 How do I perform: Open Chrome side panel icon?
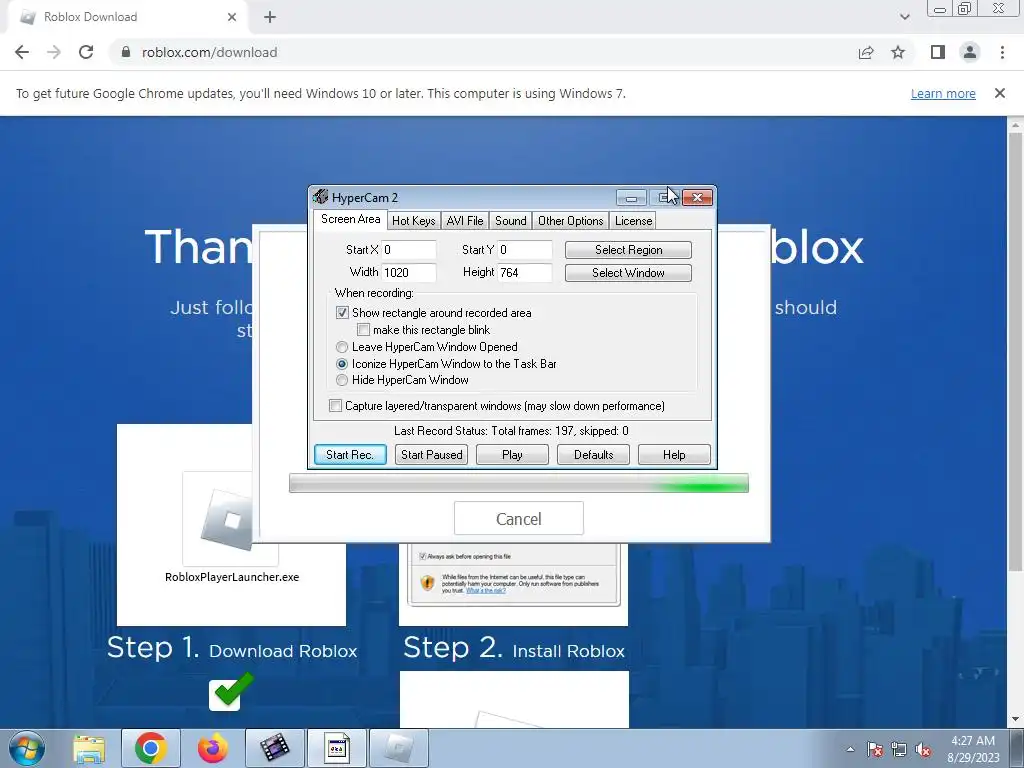(938, 52)
